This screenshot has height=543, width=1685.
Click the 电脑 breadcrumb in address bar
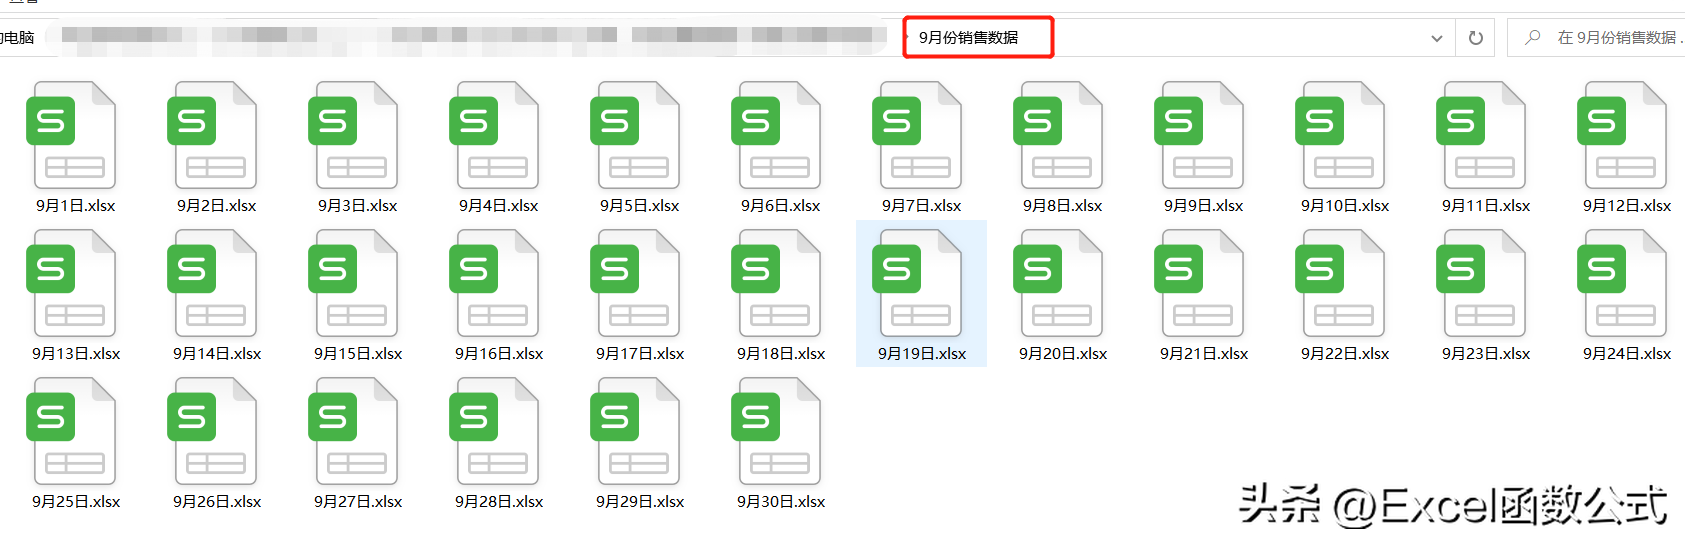[x=18, y=38]
